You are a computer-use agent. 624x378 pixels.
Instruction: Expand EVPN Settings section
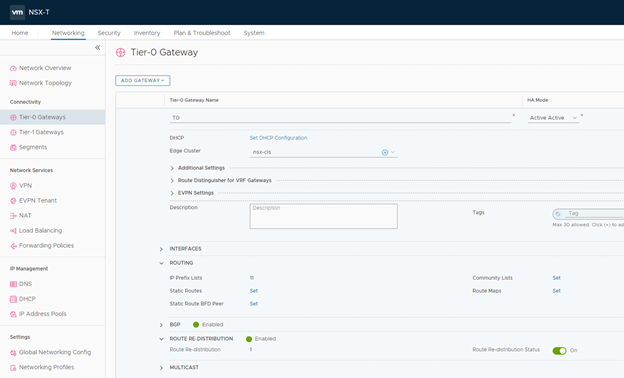coord(172,193)
